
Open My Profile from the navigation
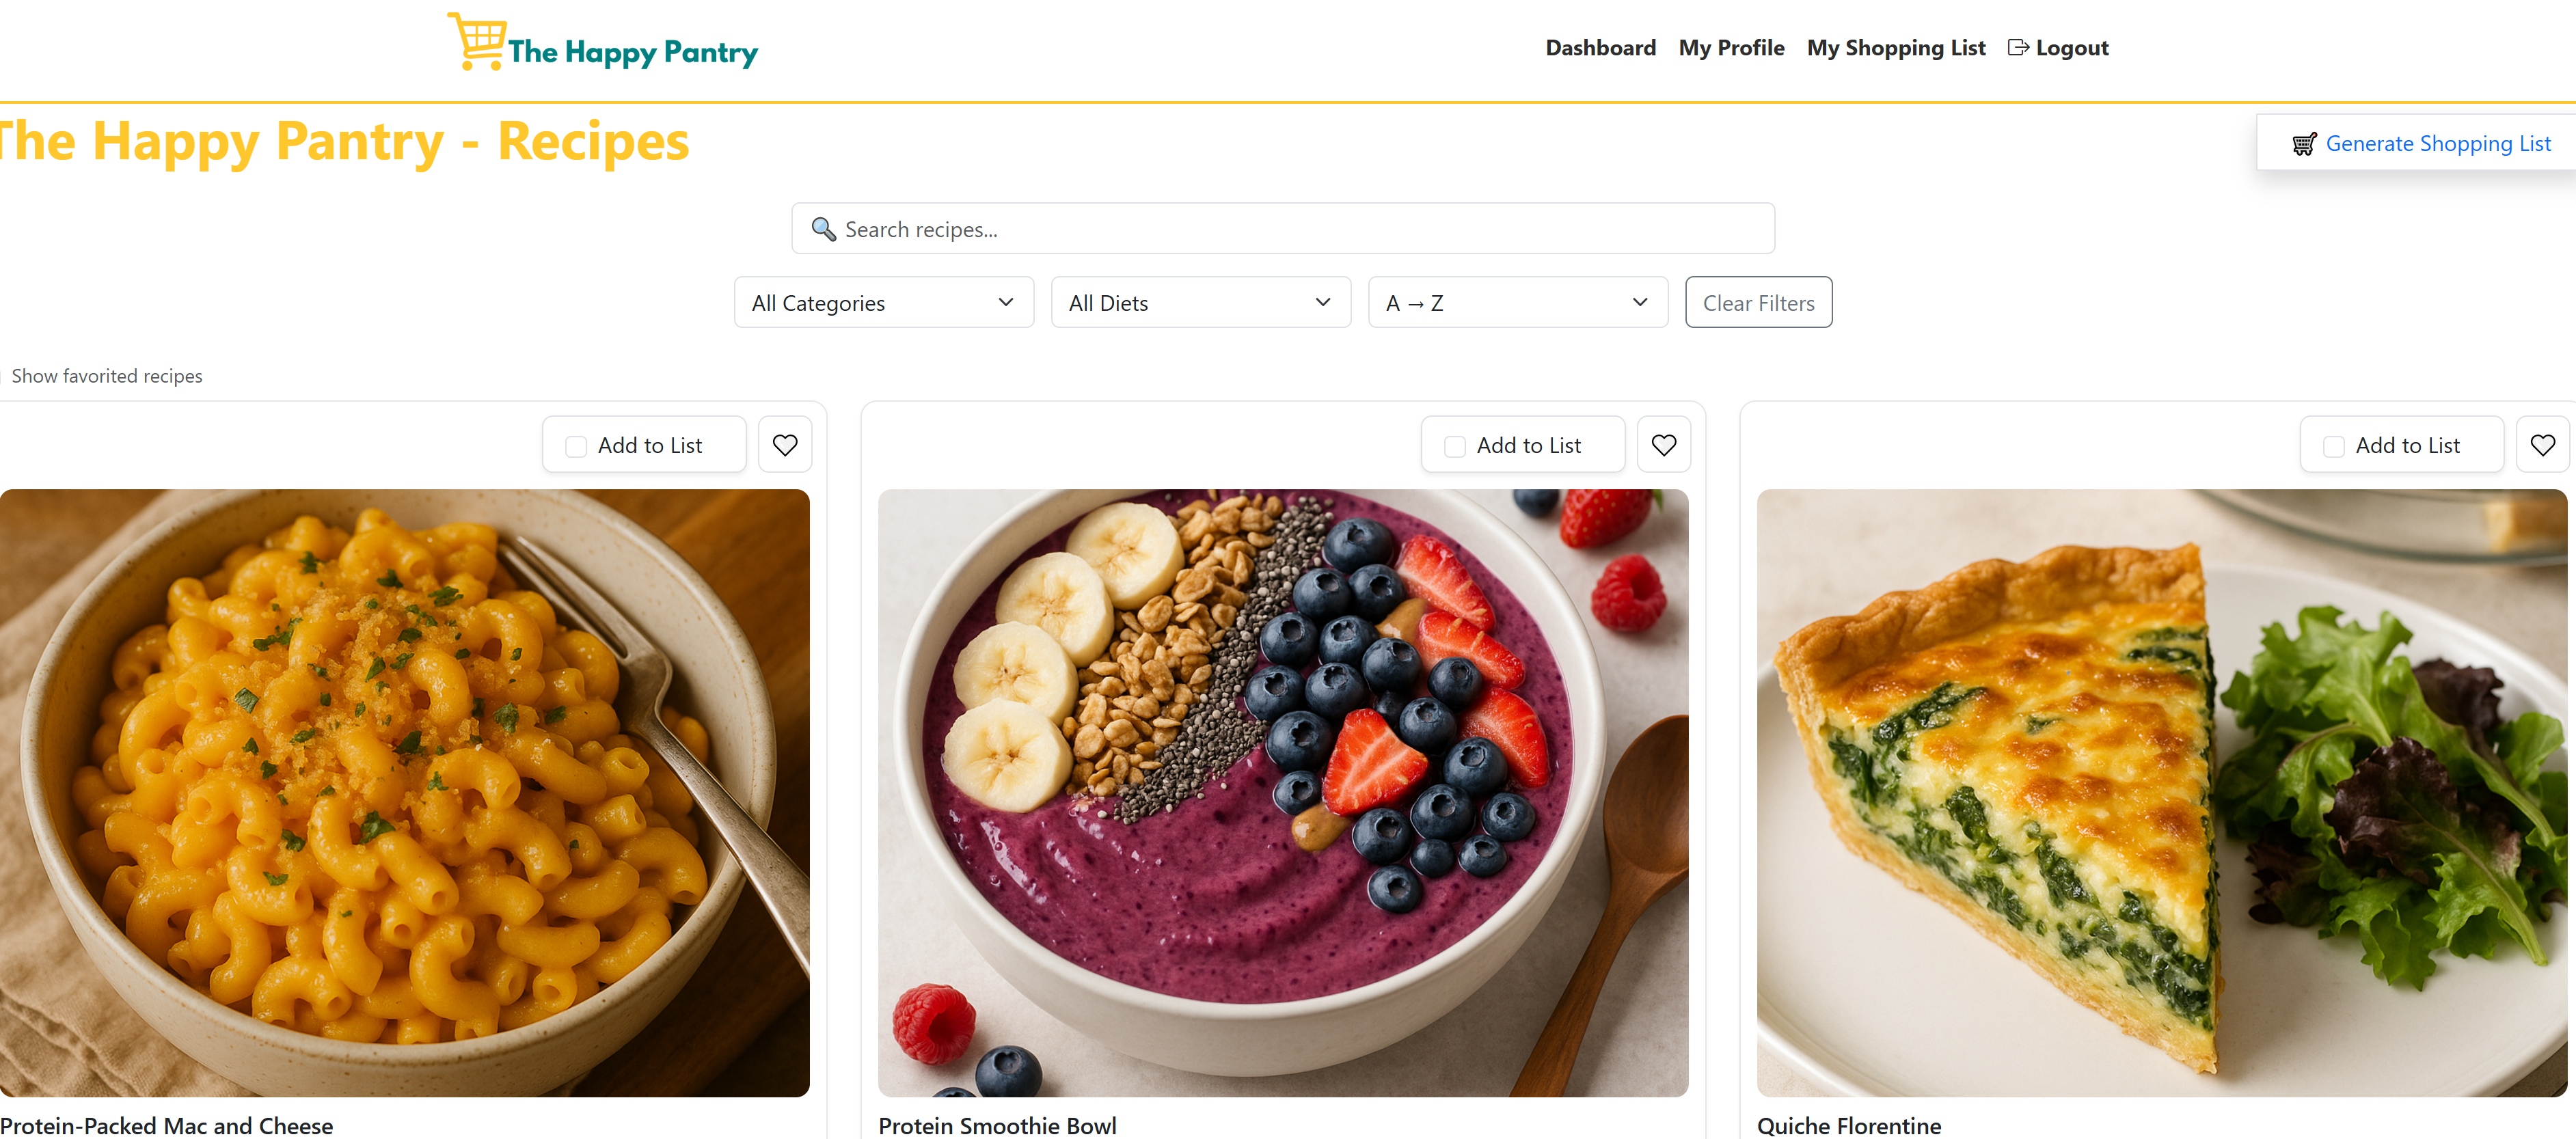coord(1731,48)
